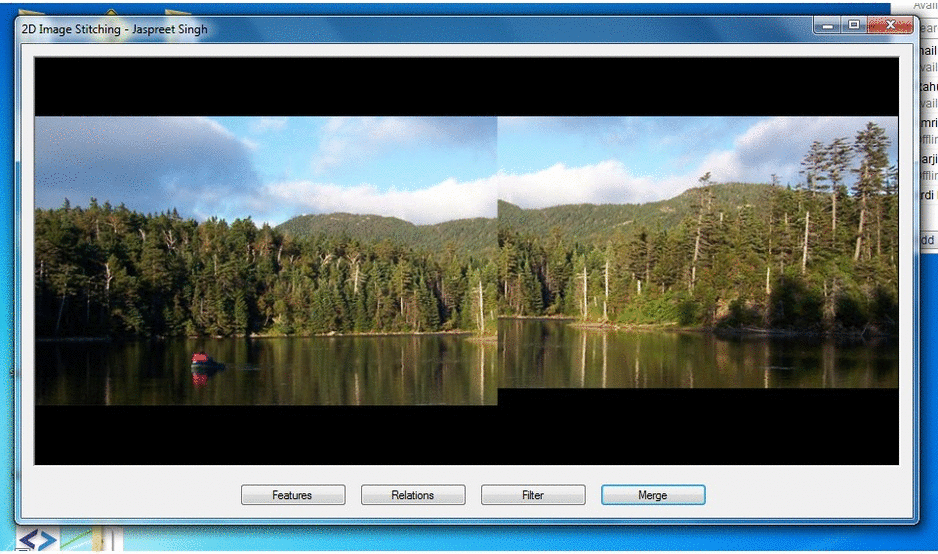Image resolution: width=938 pixels, height=554 pixels.
Task: Select the right landscape photo
Action: click(x=697, y=252)
